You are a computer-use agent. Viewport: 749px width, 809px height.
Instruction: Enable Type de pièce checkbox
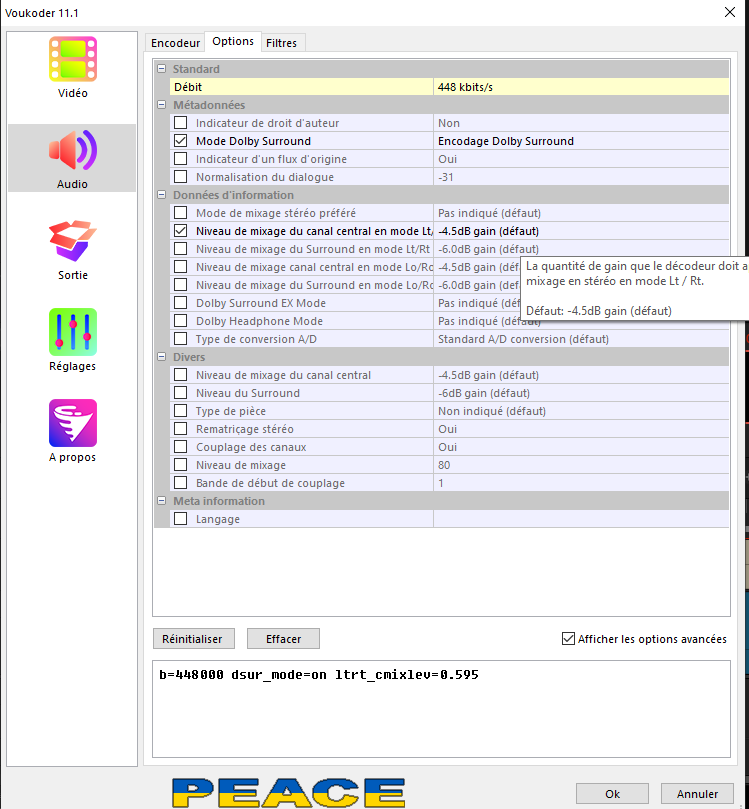coord(181,411)
